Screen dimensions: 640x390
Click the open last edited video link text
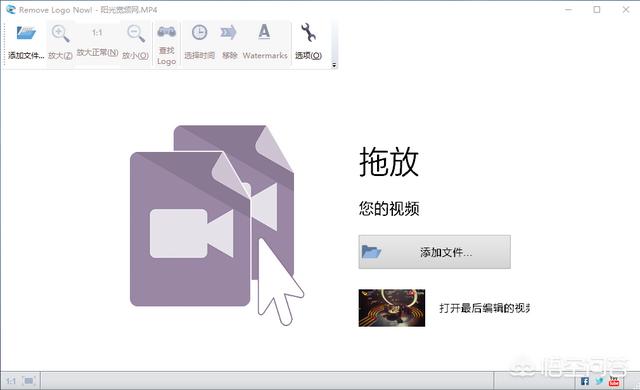[484, 308]
